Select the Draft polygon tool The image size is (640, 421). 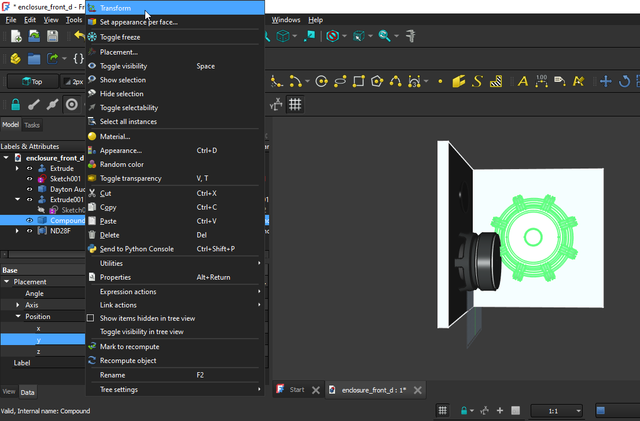coord(377,81)
